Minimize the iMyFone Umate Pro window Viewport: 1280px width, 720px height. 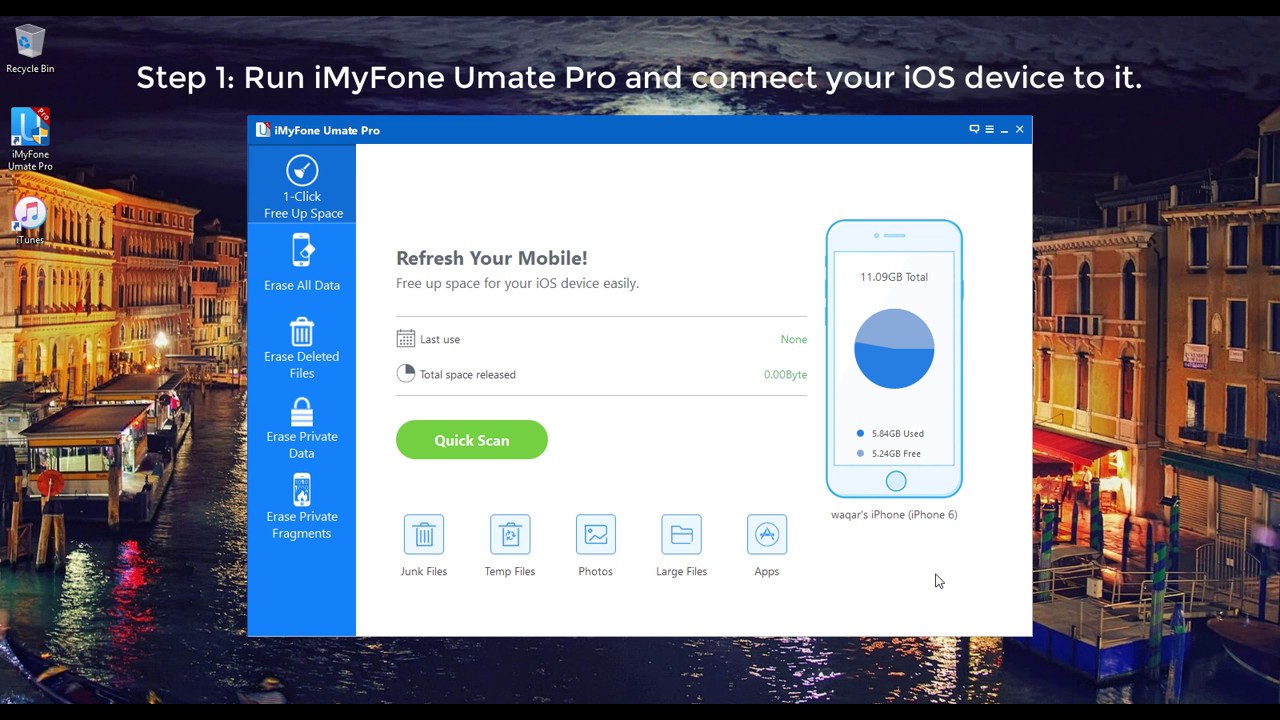tap(1005, 129)
